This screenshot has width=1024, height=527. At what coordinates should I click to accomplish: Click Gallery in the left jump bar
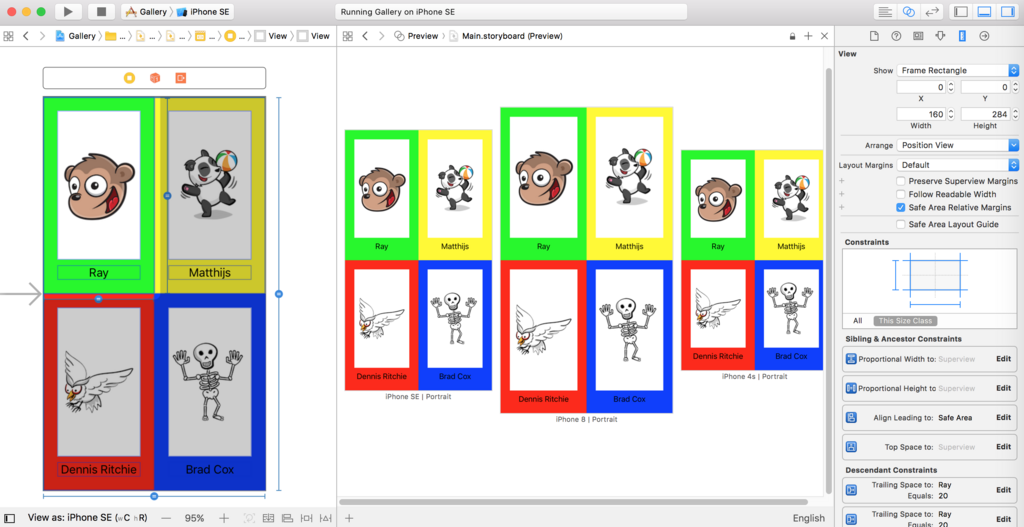[x=76, y=36]
